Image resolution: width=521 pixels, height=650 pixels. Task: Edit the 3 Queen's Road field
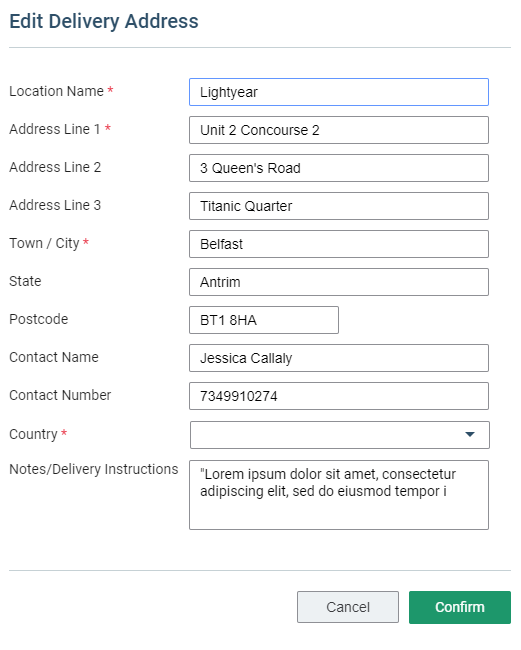tap(339, 168)
